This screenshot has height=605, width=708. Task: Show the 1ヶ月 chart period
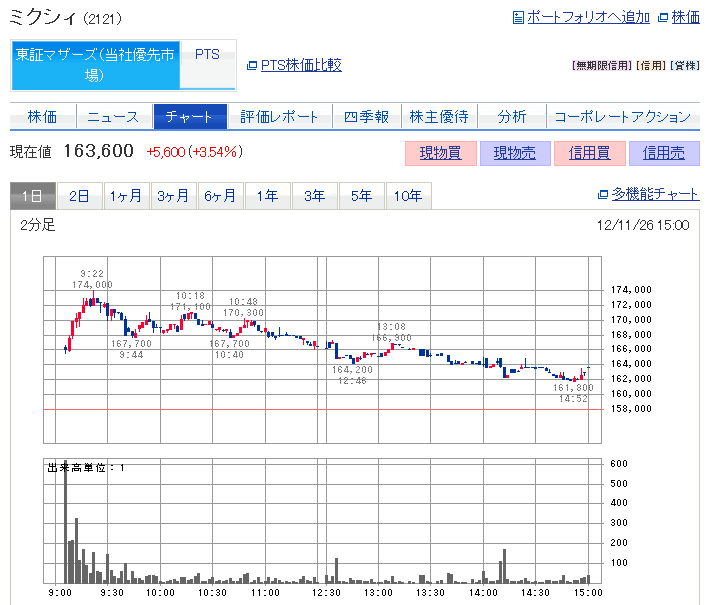point(126,196)
